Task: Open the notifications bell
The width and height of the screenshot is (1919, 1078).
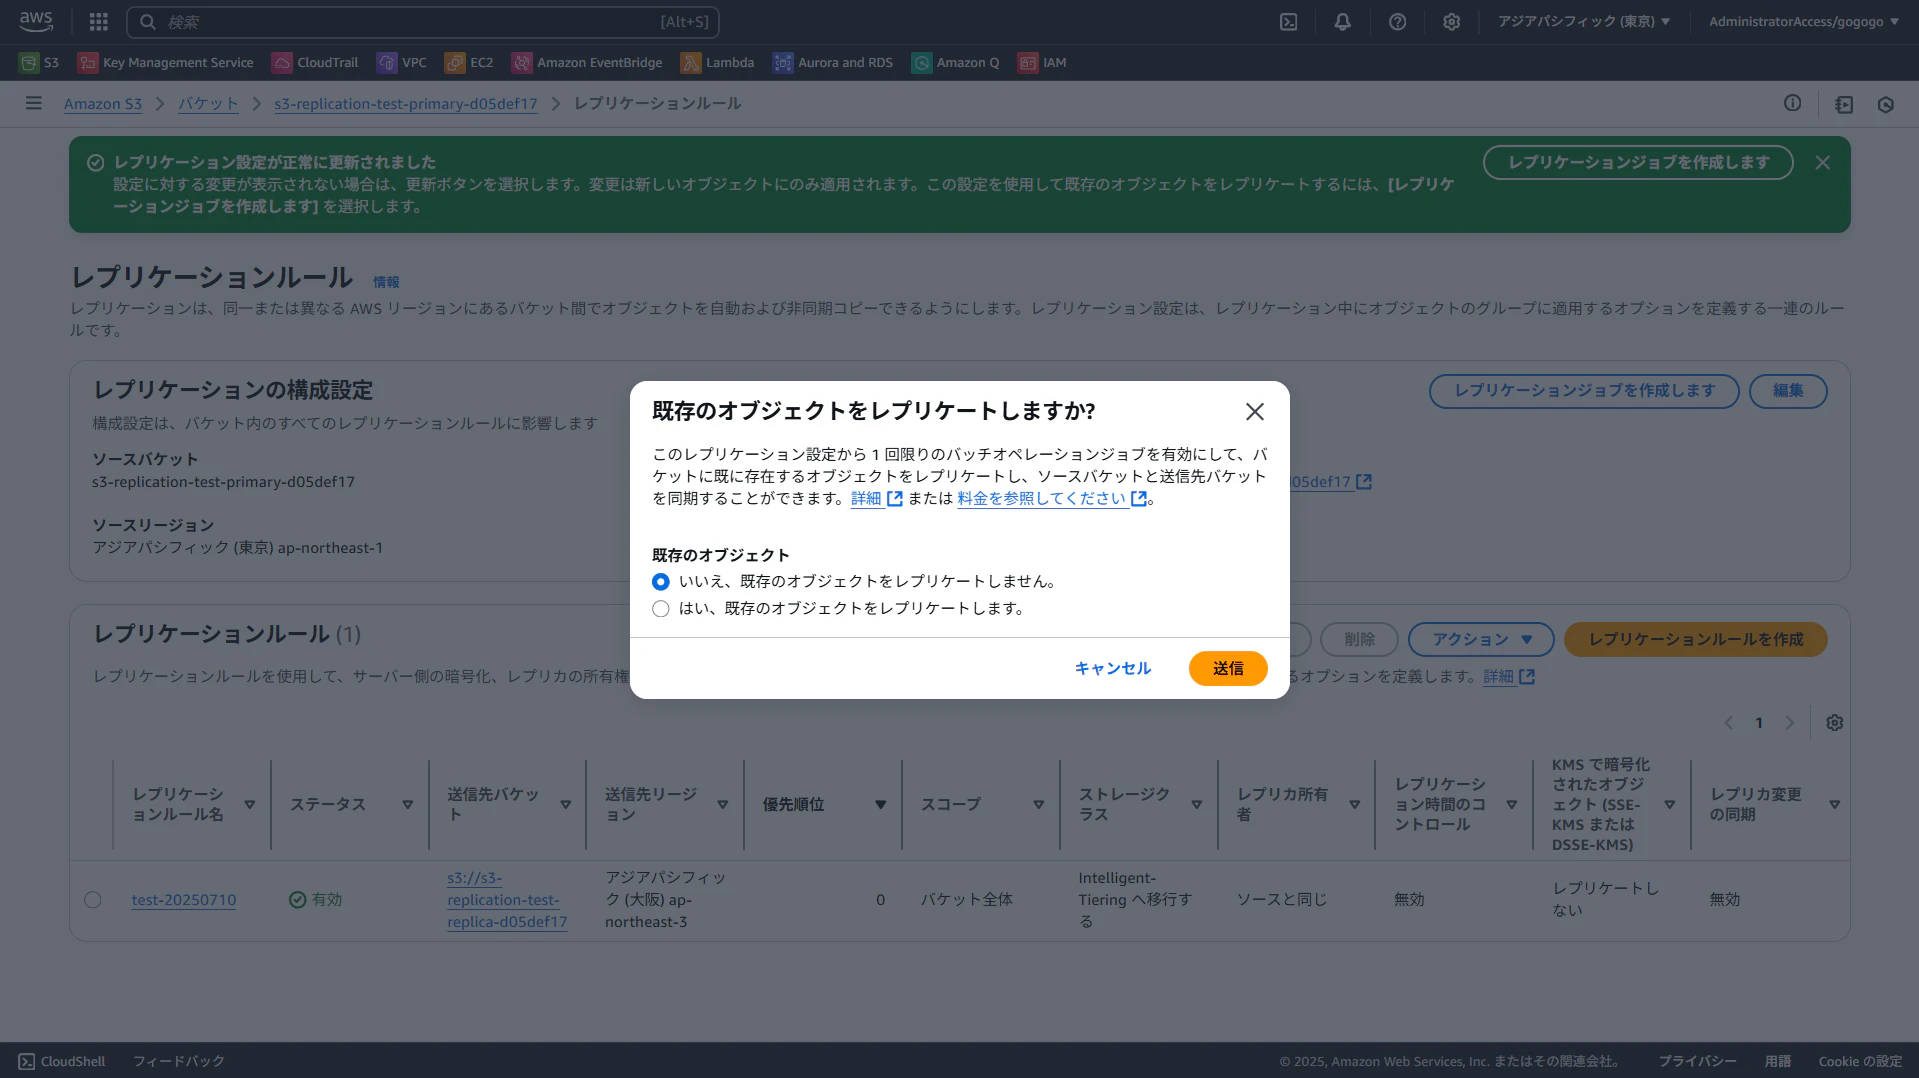Action: [1342, 21]
